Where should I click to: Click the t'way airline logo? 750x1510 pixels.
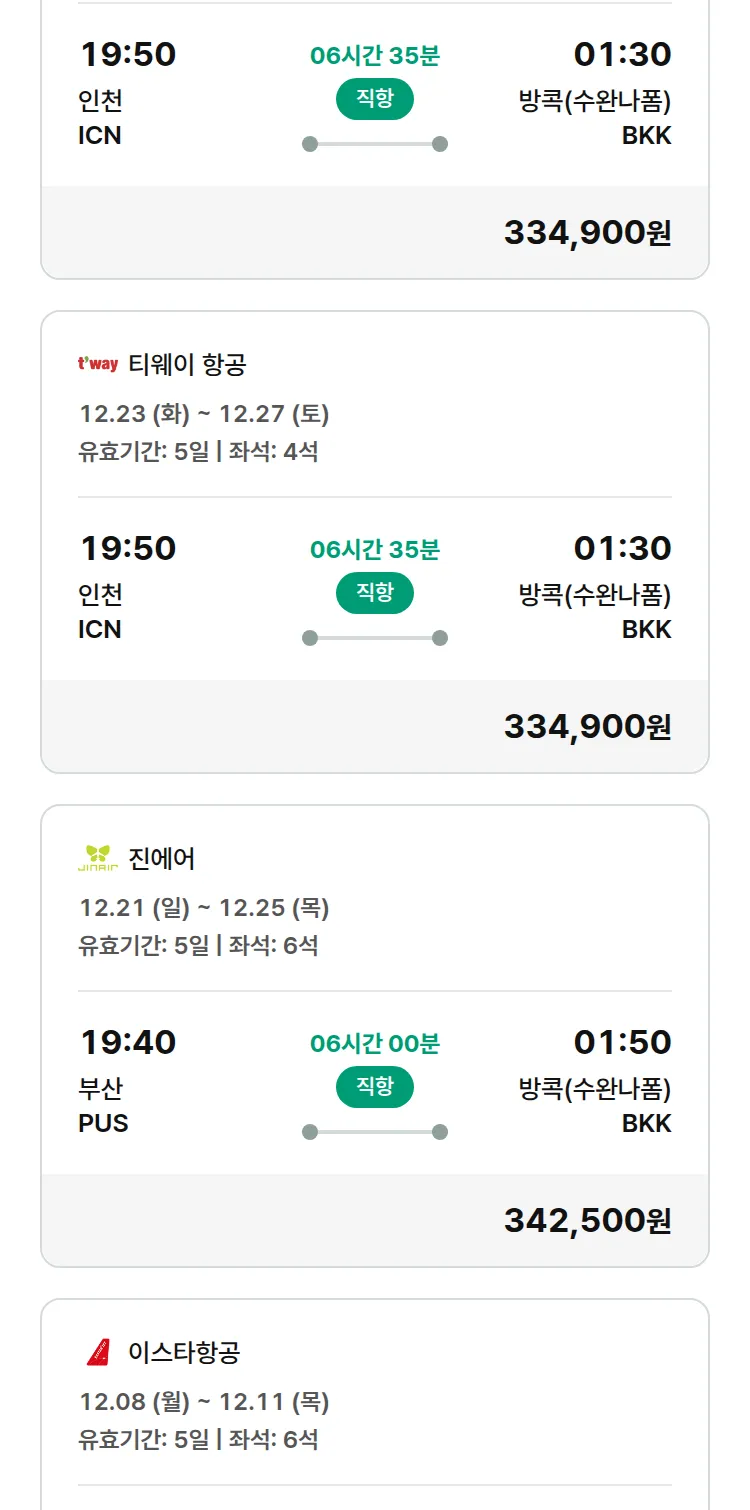click(x=98, y=364)
